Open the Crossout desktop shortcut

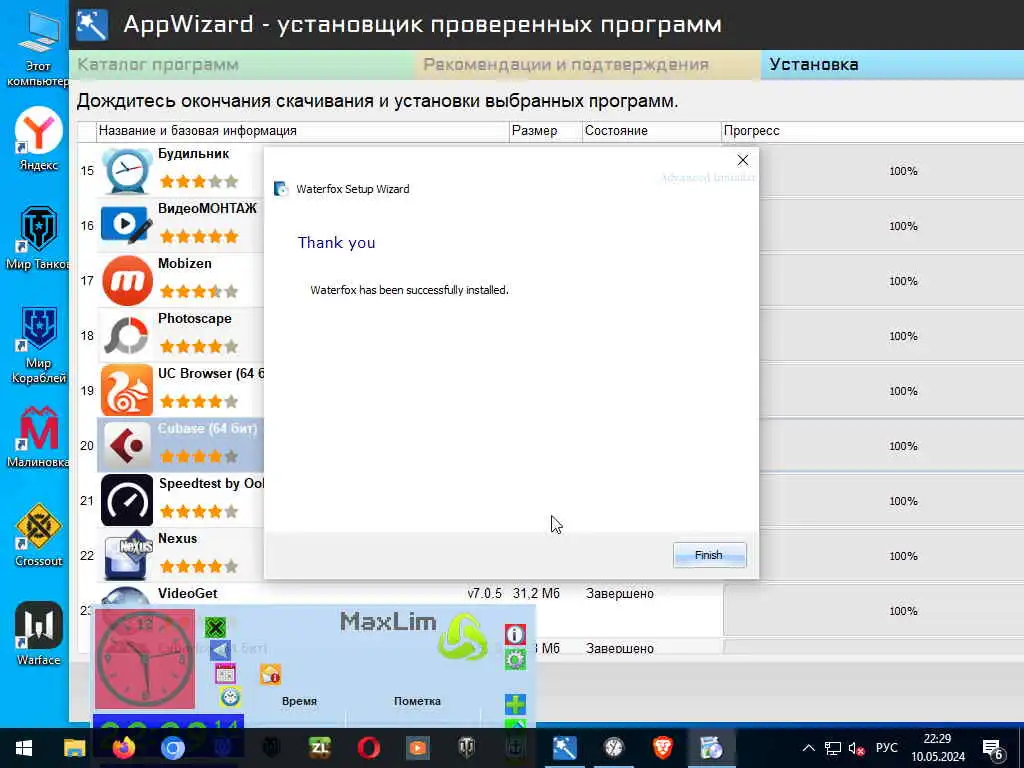click(38, 535)
